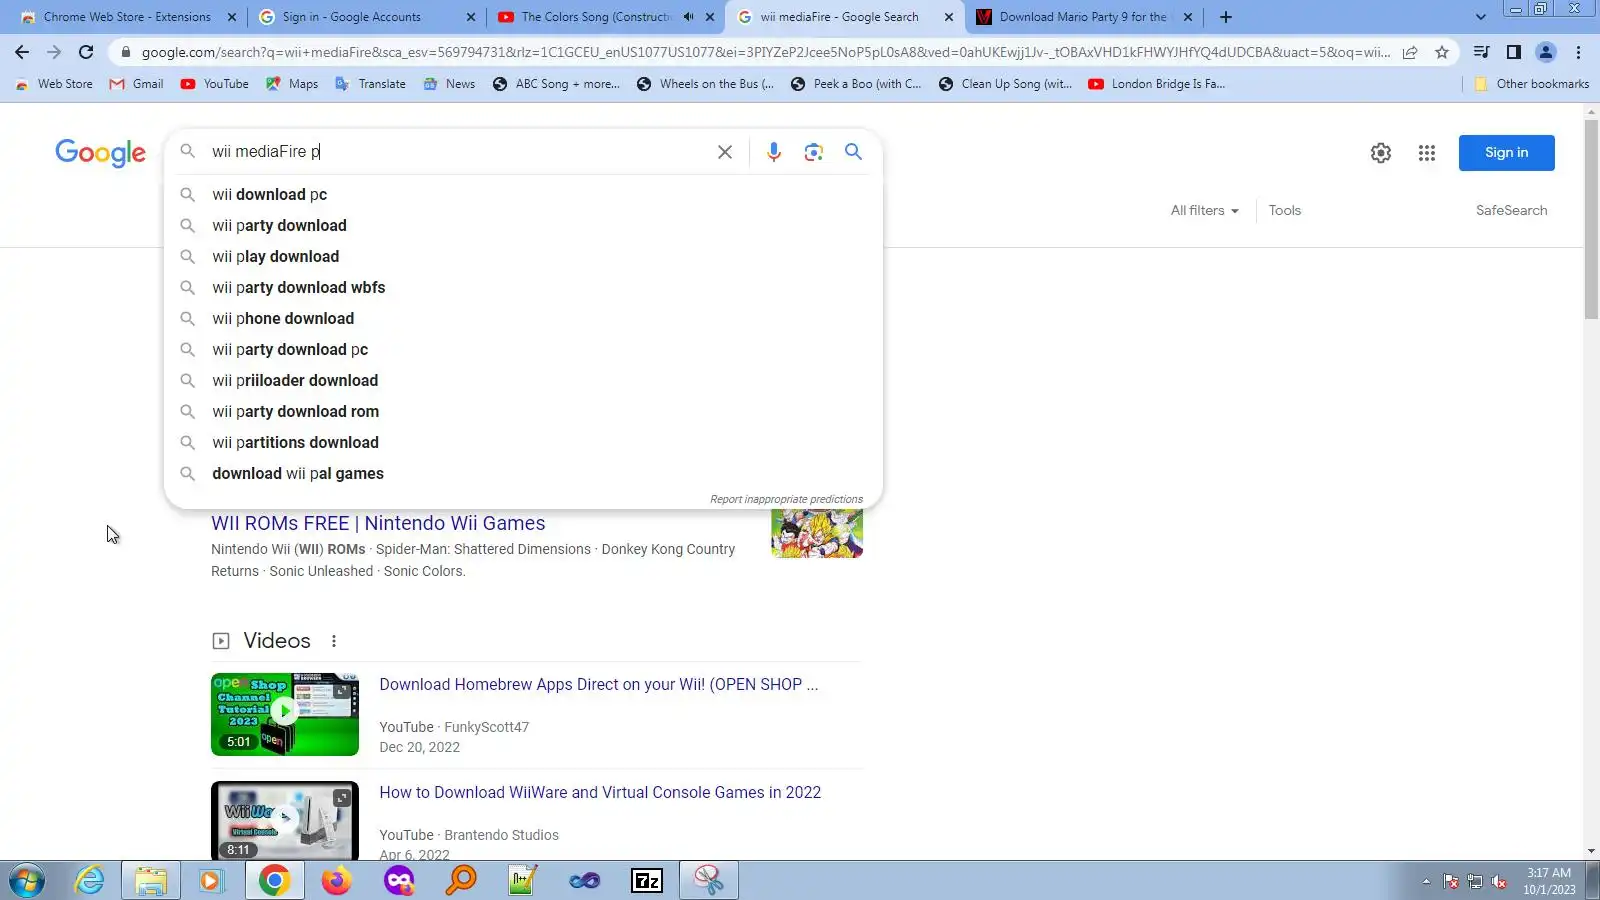Start voice search with the microphone icon

[773, 152]
